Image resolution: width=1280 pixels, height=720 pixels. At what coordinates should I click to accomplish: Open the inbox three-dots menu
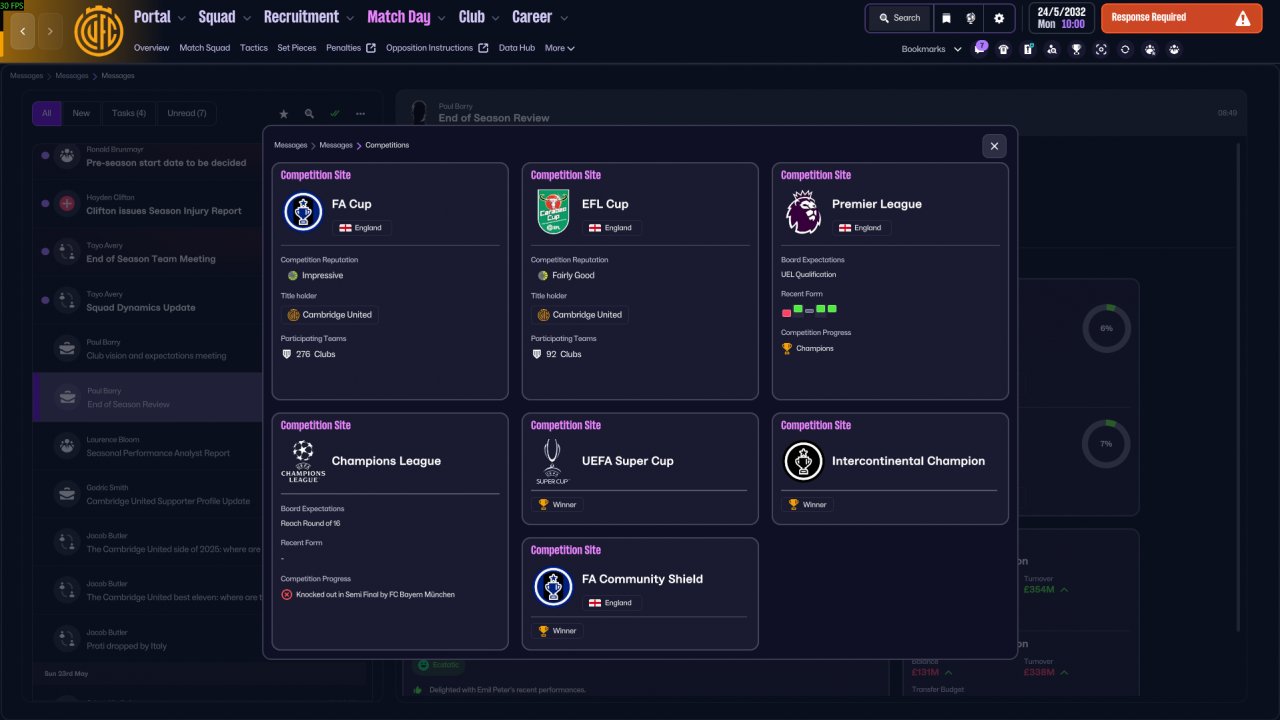[x=361, y=114]
